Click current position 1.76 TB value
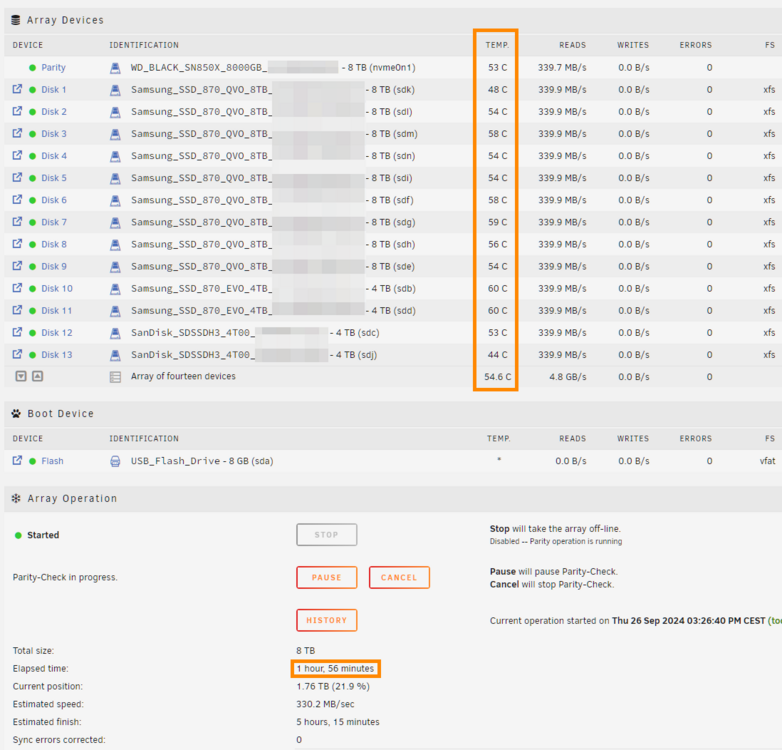782x750 pixels. point(333,686)
